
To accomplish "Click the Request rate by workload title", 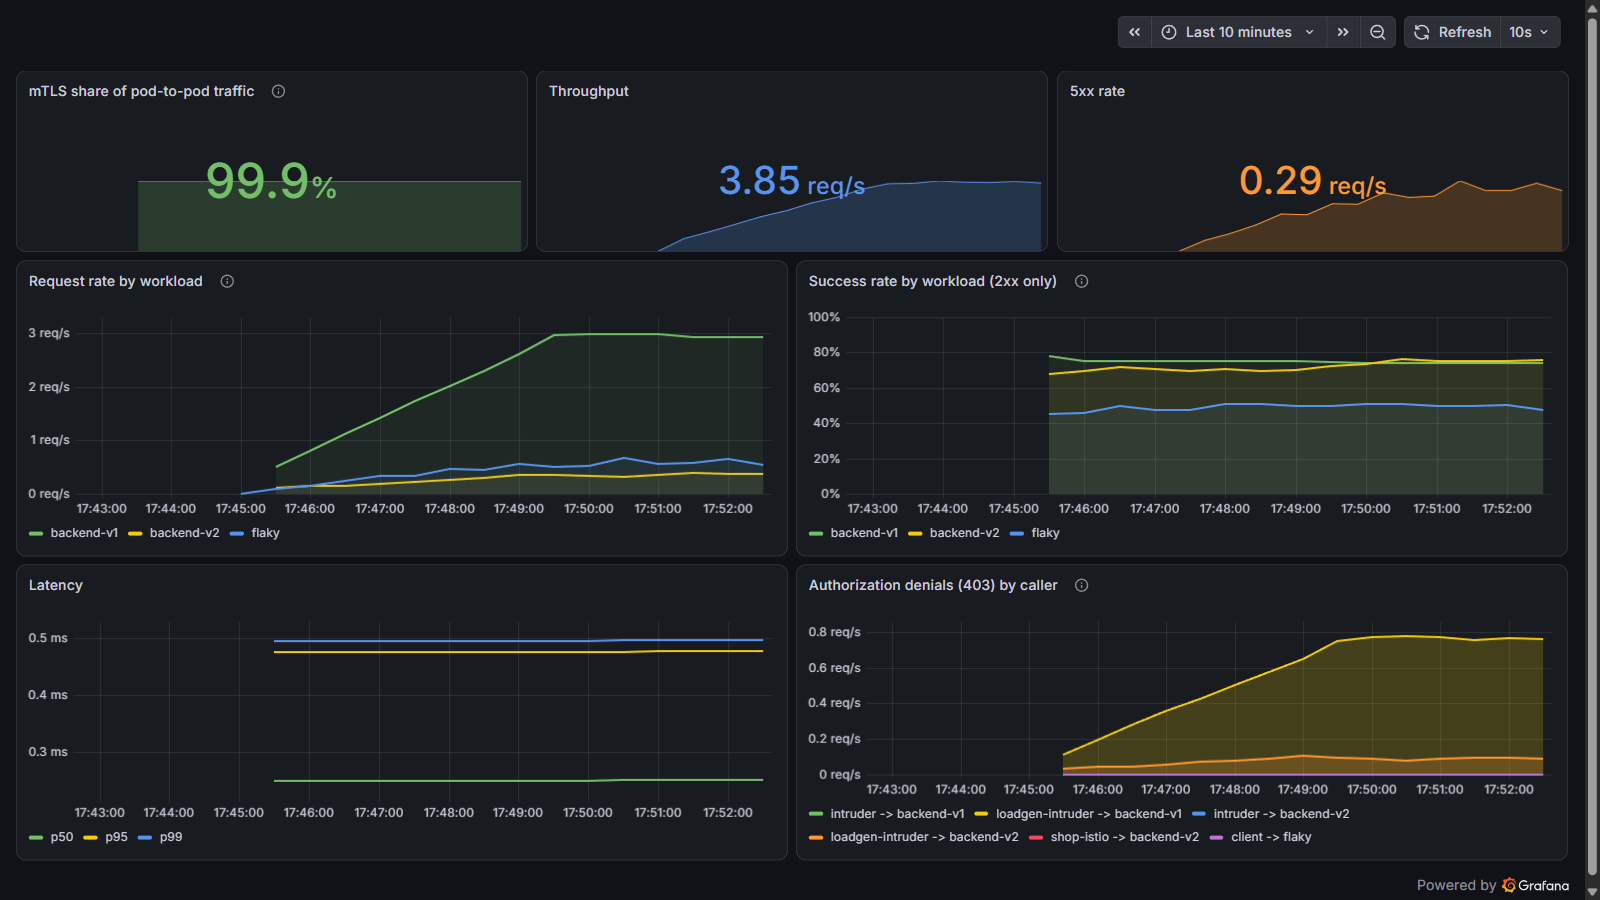I will pyautogui.click(x=116, y=281).
